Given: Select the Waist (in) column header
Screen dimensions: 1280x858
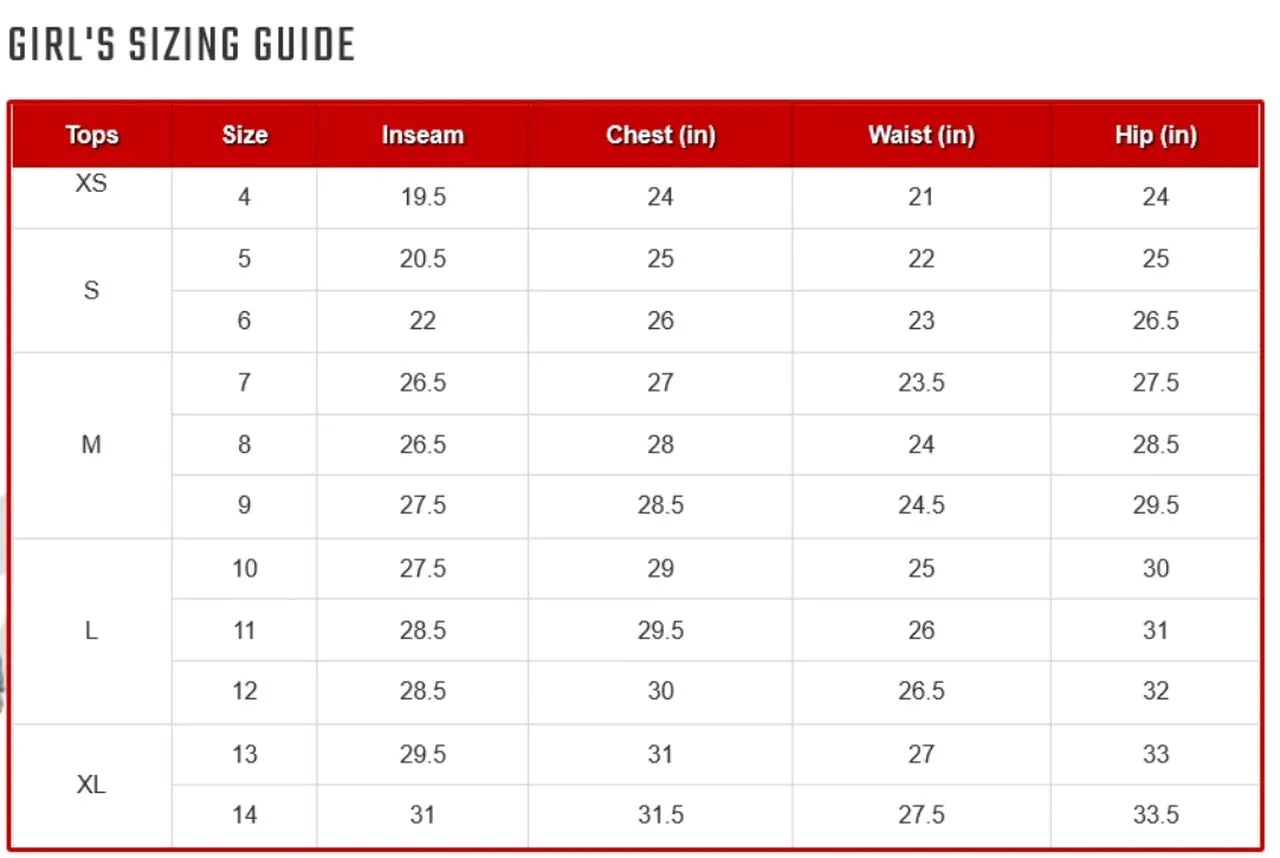Looking at the screenshot, I should coord(921,135).
